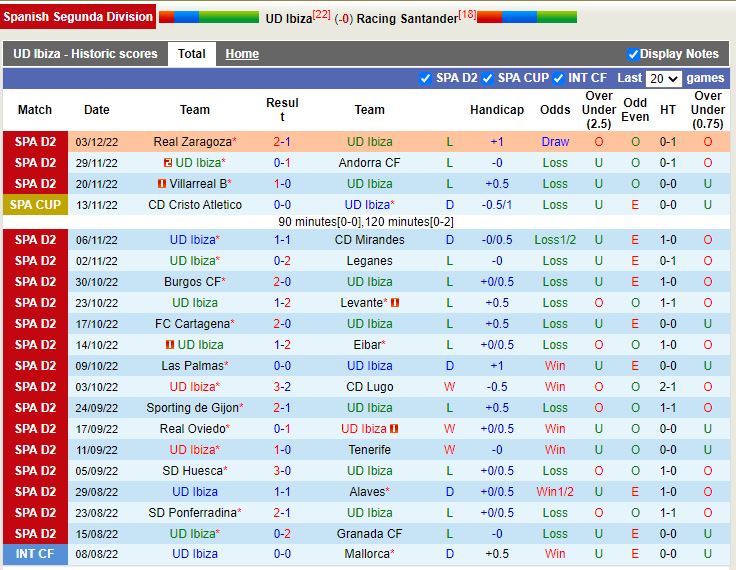This screenshot has width=736, height=570.
Task: Uncheck the SPA CUP filter checkbox
Action: point(488,78)
